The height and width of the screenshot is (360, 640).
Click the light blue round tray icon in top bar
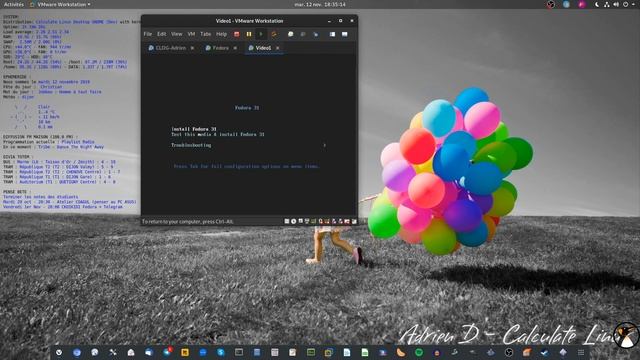click(x=567, y=4)
